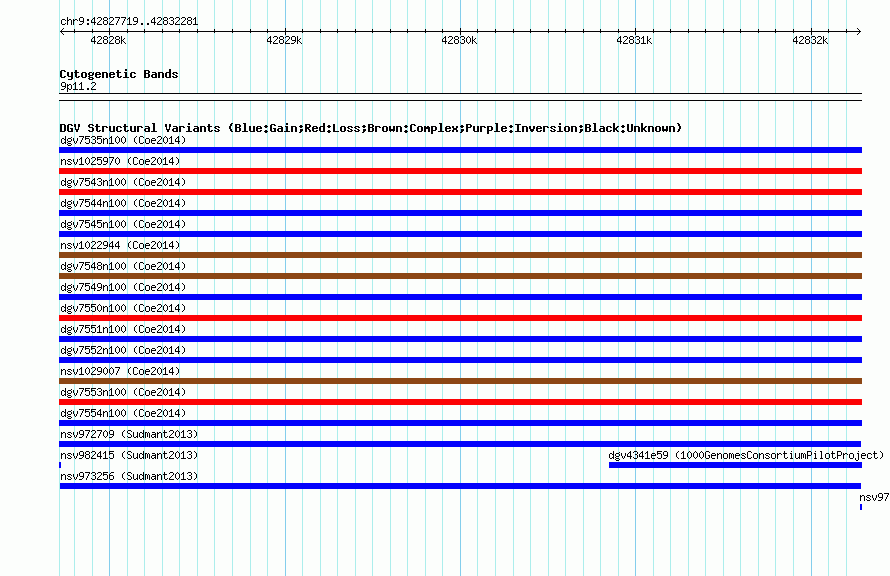This screenshot has width=890, height=576.
Task: Select the red dgv7543n100 loss bar
Action: 460,192
